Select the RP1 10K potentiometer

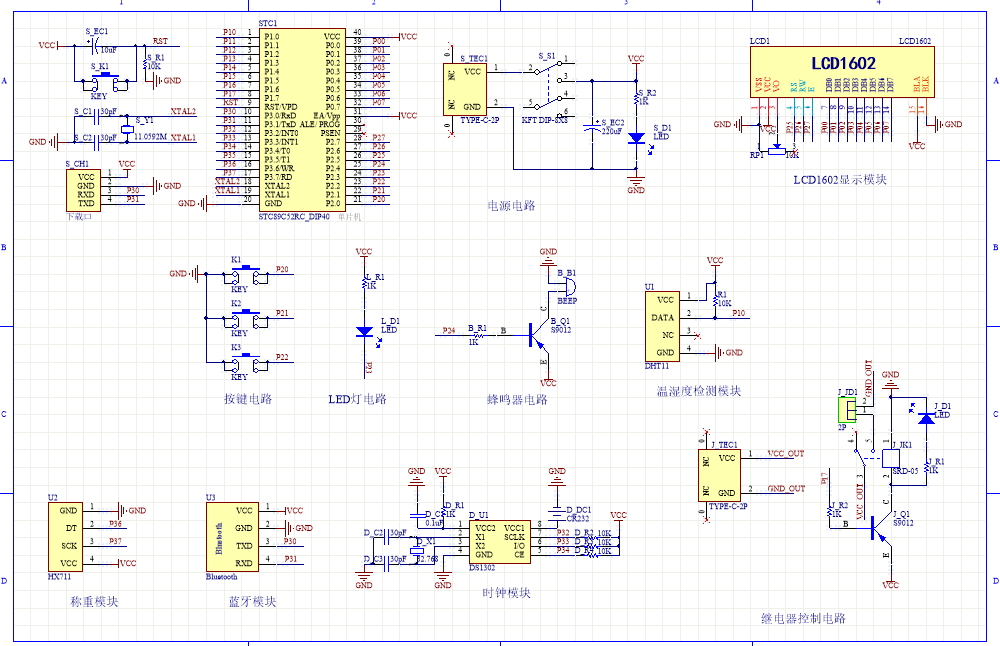click(776, 150)
